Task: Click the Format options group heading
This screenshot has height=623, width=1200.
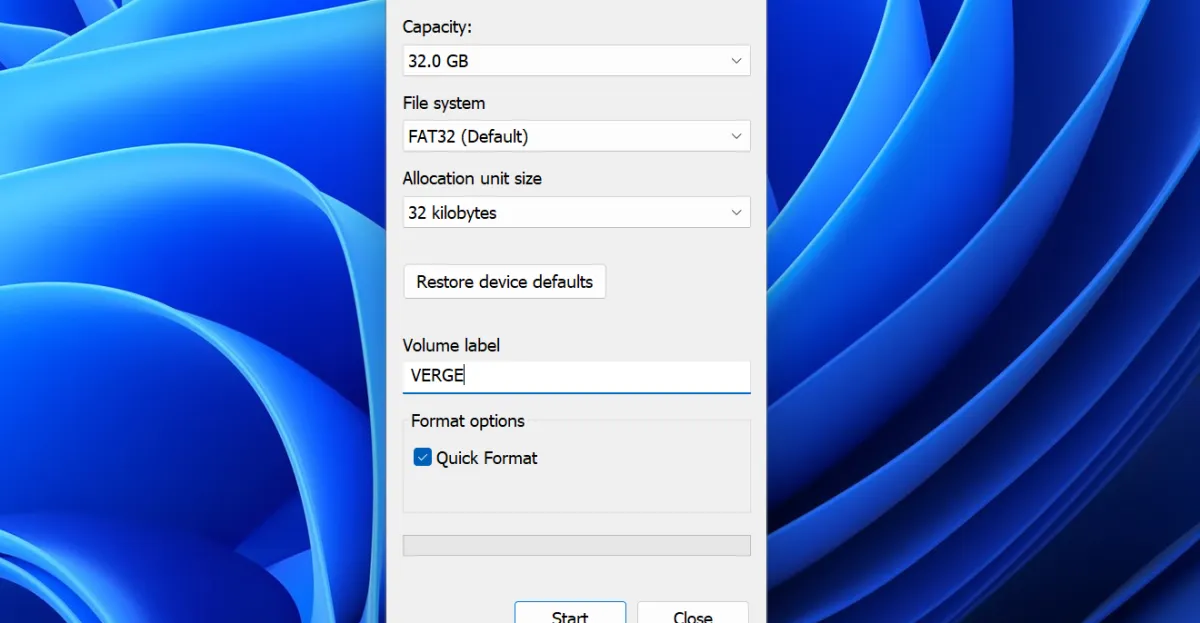Action: [468, 421]
